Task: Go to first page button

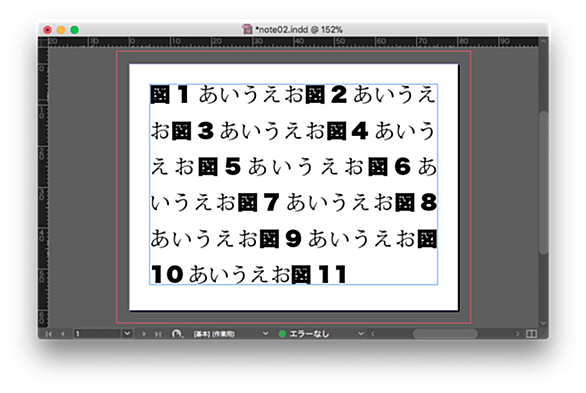Action: (49, 334)
